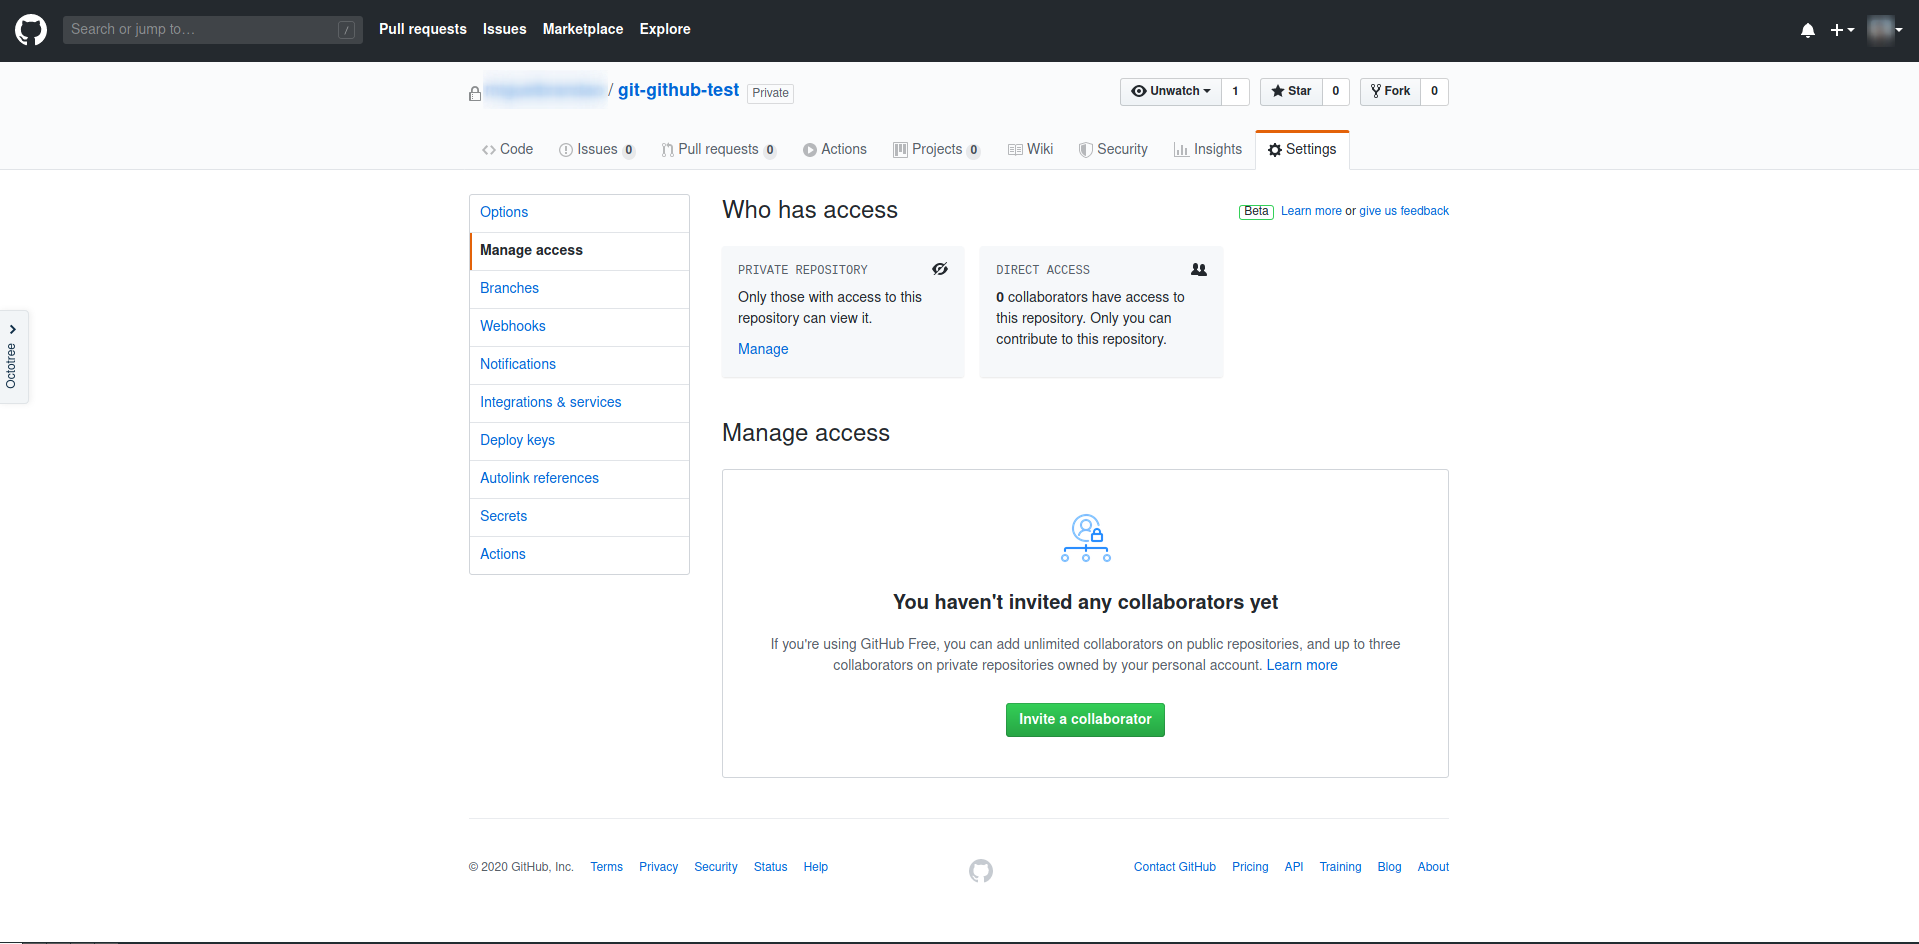Viewport: 1919px width, 944px height.
Task: Star the repository
Action: pos(1291,91)
